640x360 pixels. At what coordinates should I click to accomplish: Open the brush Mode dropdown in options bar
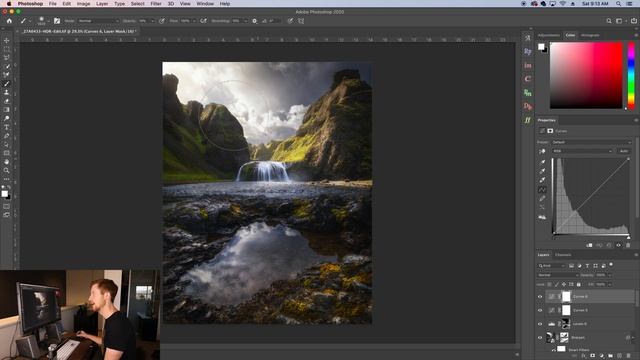(x=98, y=21)
